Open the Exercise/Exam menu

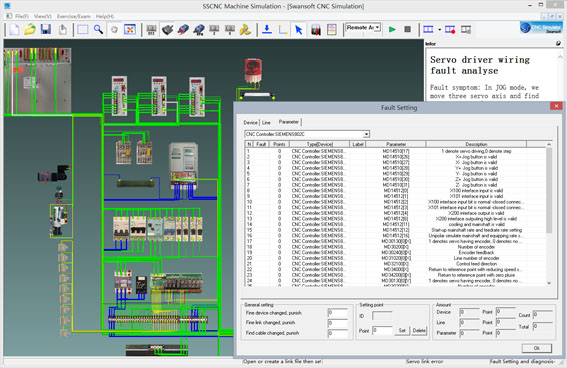click(74, 16)
